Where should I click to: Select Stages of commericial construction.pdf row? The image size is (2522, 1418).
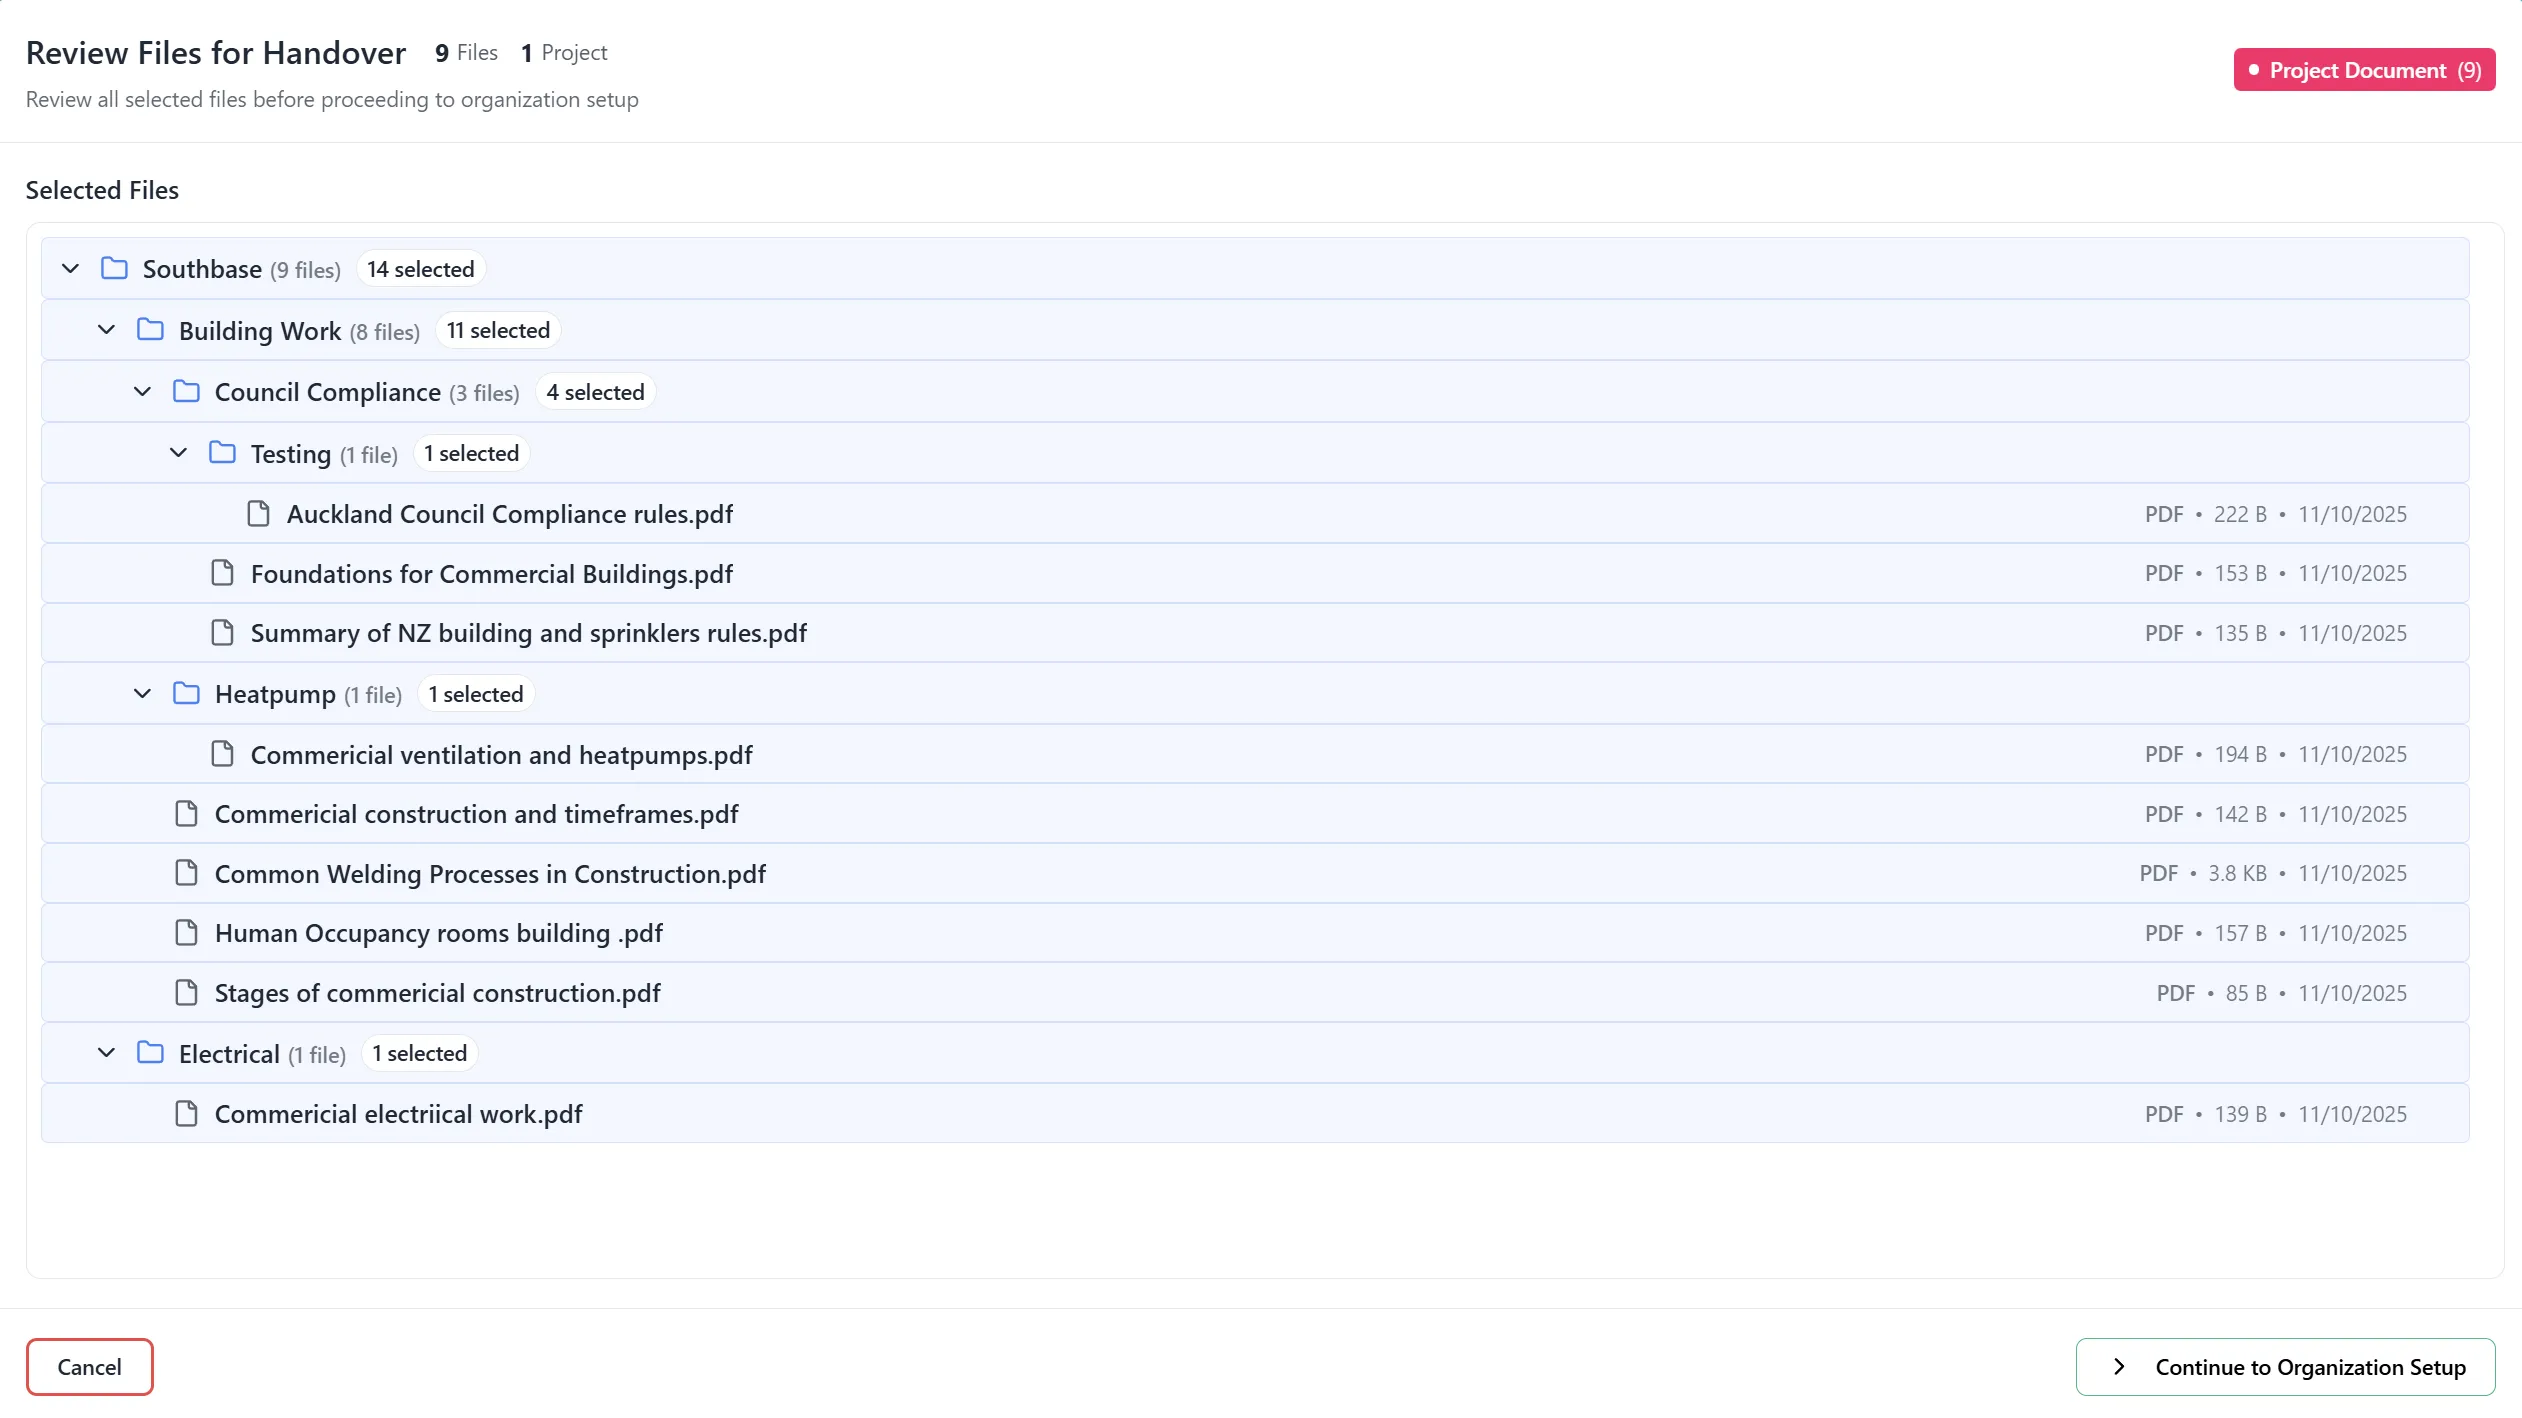pos(436,992)
